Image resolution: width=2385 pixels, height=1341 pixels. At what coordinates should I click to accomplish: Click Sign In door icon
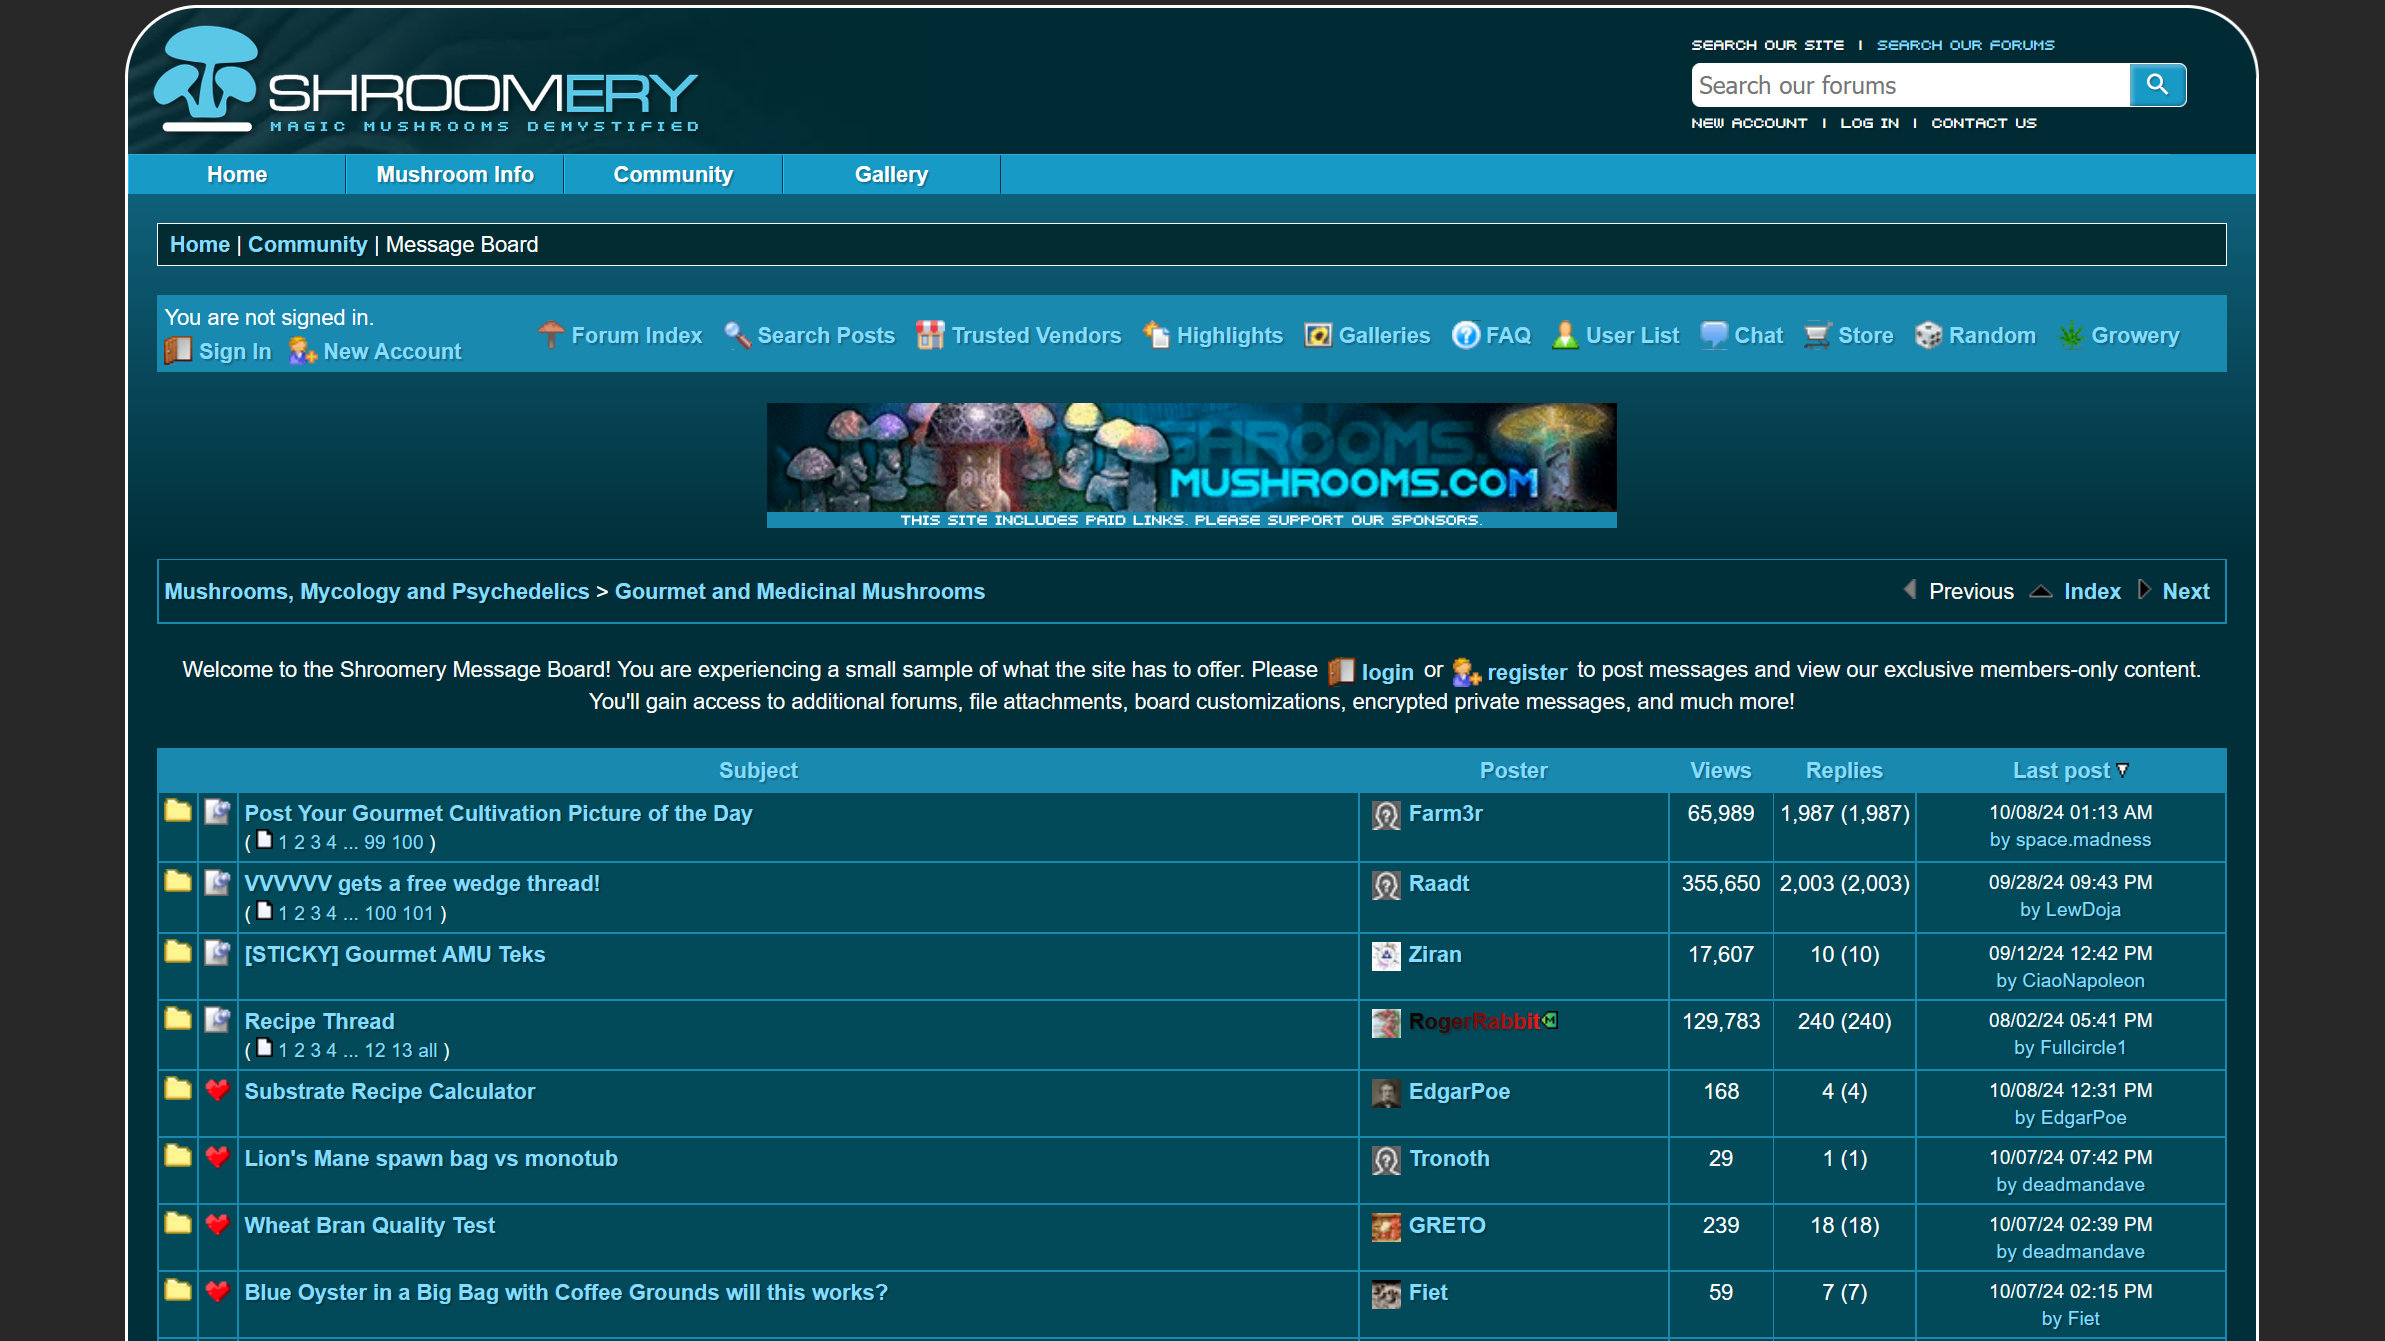(178, 351)
